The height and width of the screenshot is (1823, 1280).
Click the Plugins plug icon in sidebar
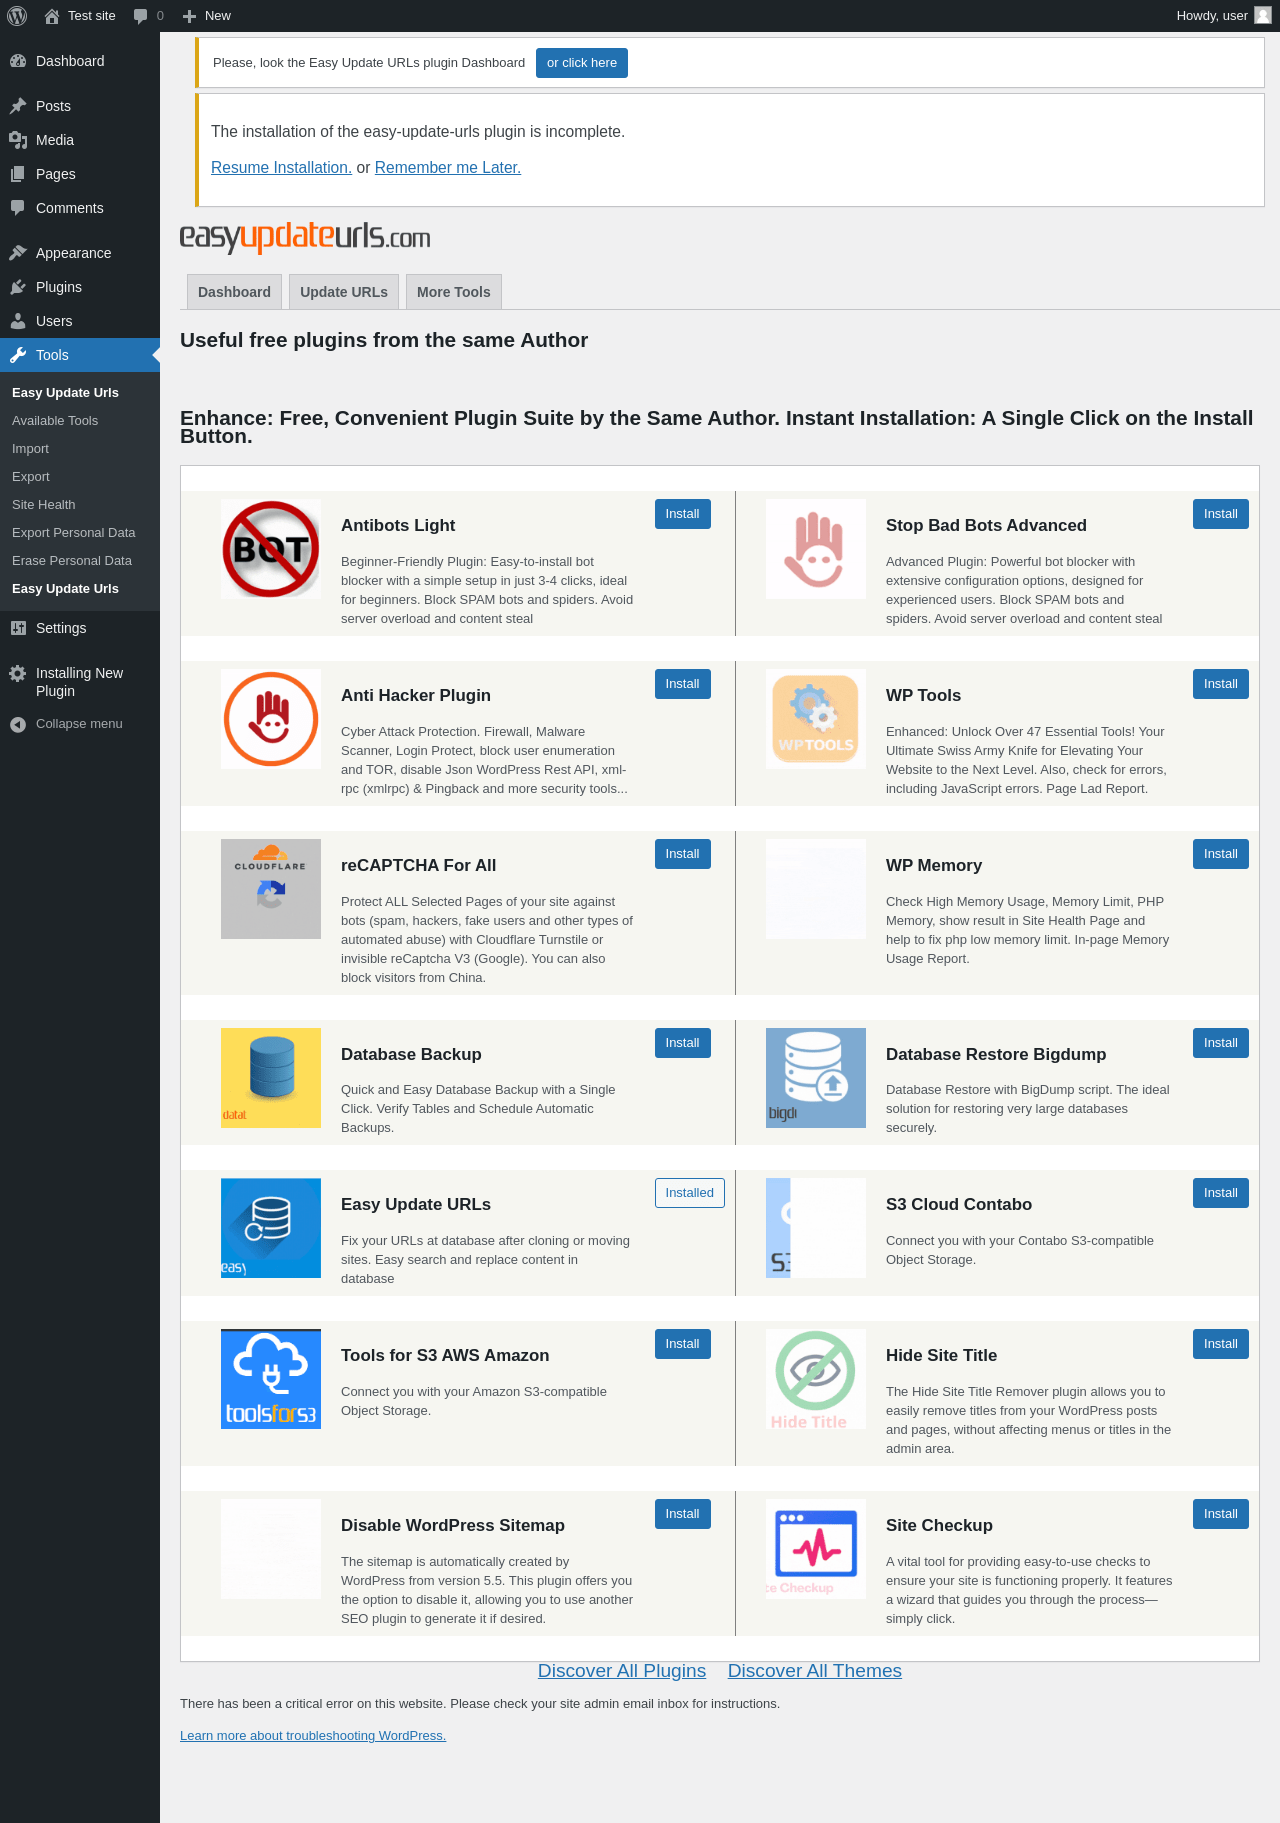tap(18, 287)
